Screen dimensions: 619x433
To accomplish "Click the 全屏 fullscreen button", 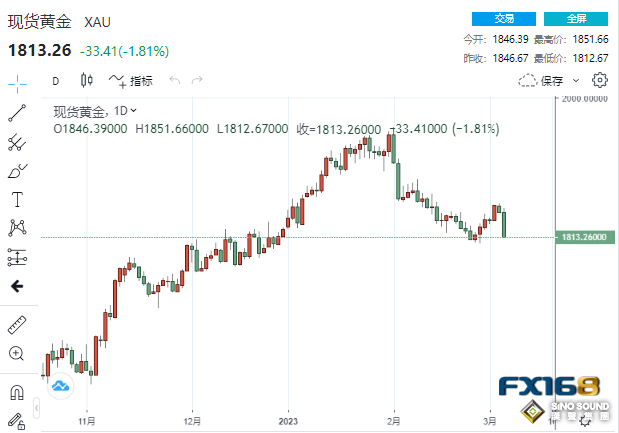I will click(x=576, y=19).
